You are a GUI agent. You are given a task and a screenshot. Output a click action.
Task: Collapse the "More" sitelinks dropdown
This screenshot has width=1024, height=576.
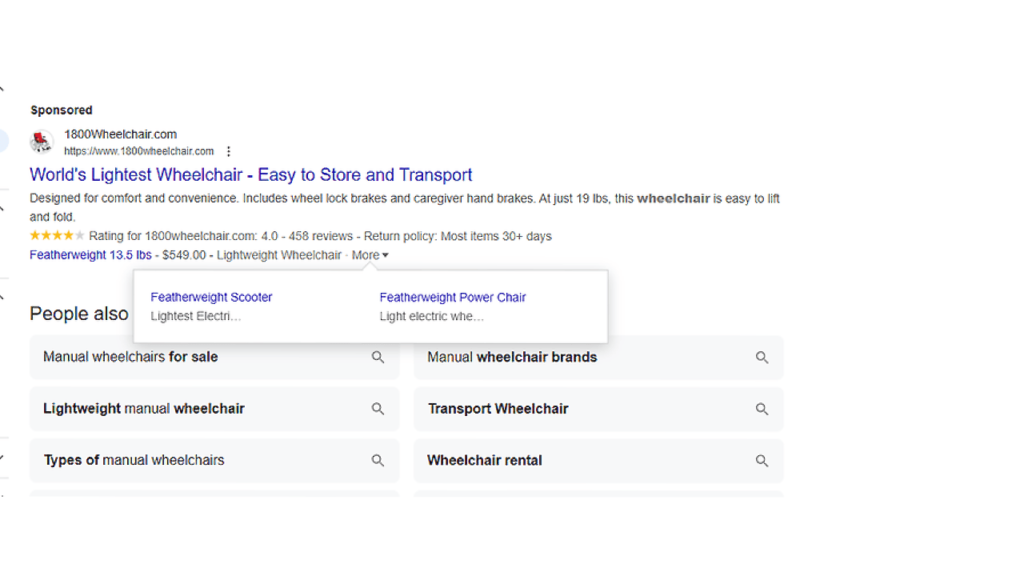point(368,255)
